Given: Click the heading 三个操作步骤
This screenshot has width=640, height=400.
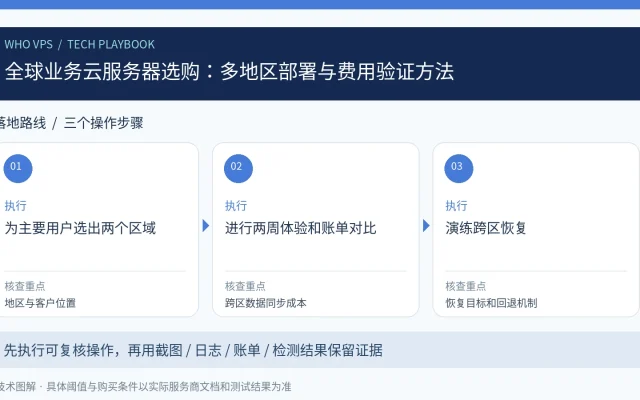Looking at the screenshot, I should click(104, 123).
